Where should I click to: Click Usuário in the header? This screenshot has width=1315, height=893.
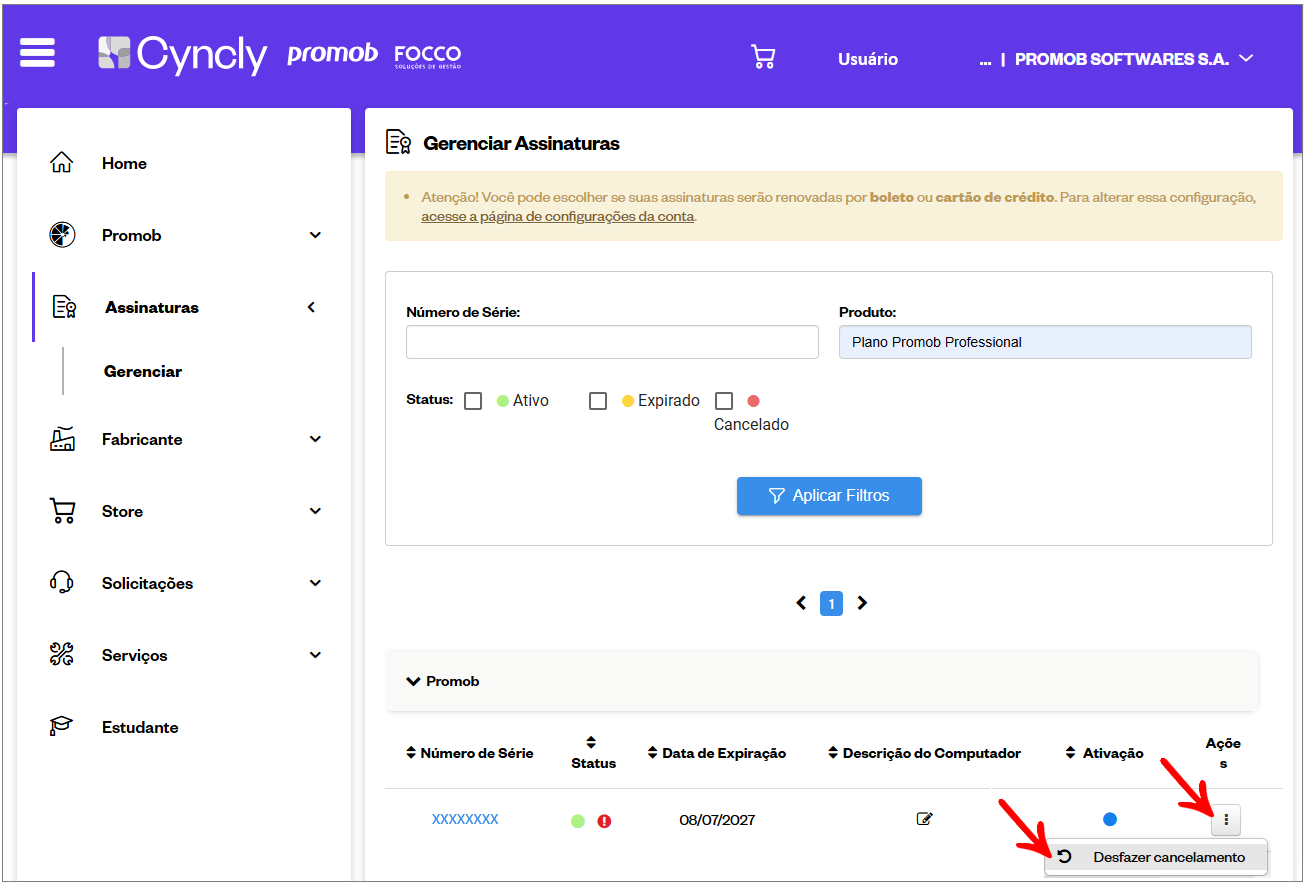click(868, 59)
